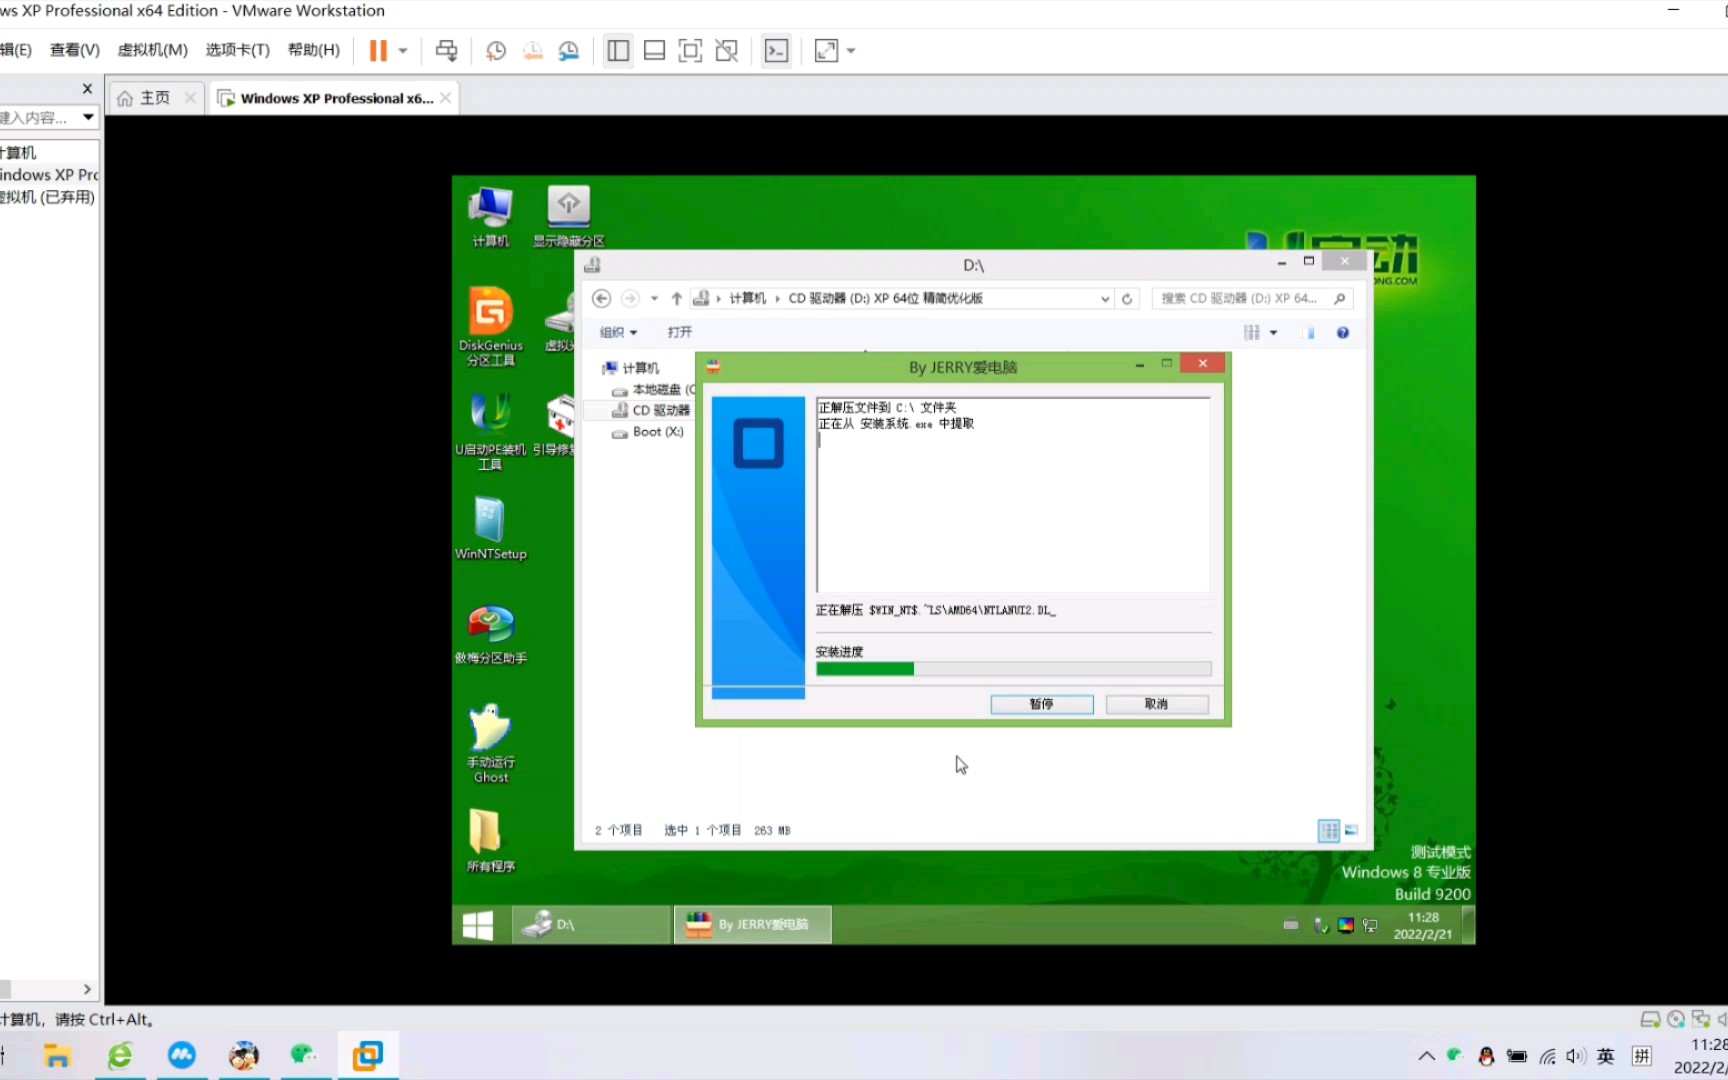The height and width of the screenshot is (1080, 1728).
Task: Go up one folder level in explorer
Action: point(677,298)
